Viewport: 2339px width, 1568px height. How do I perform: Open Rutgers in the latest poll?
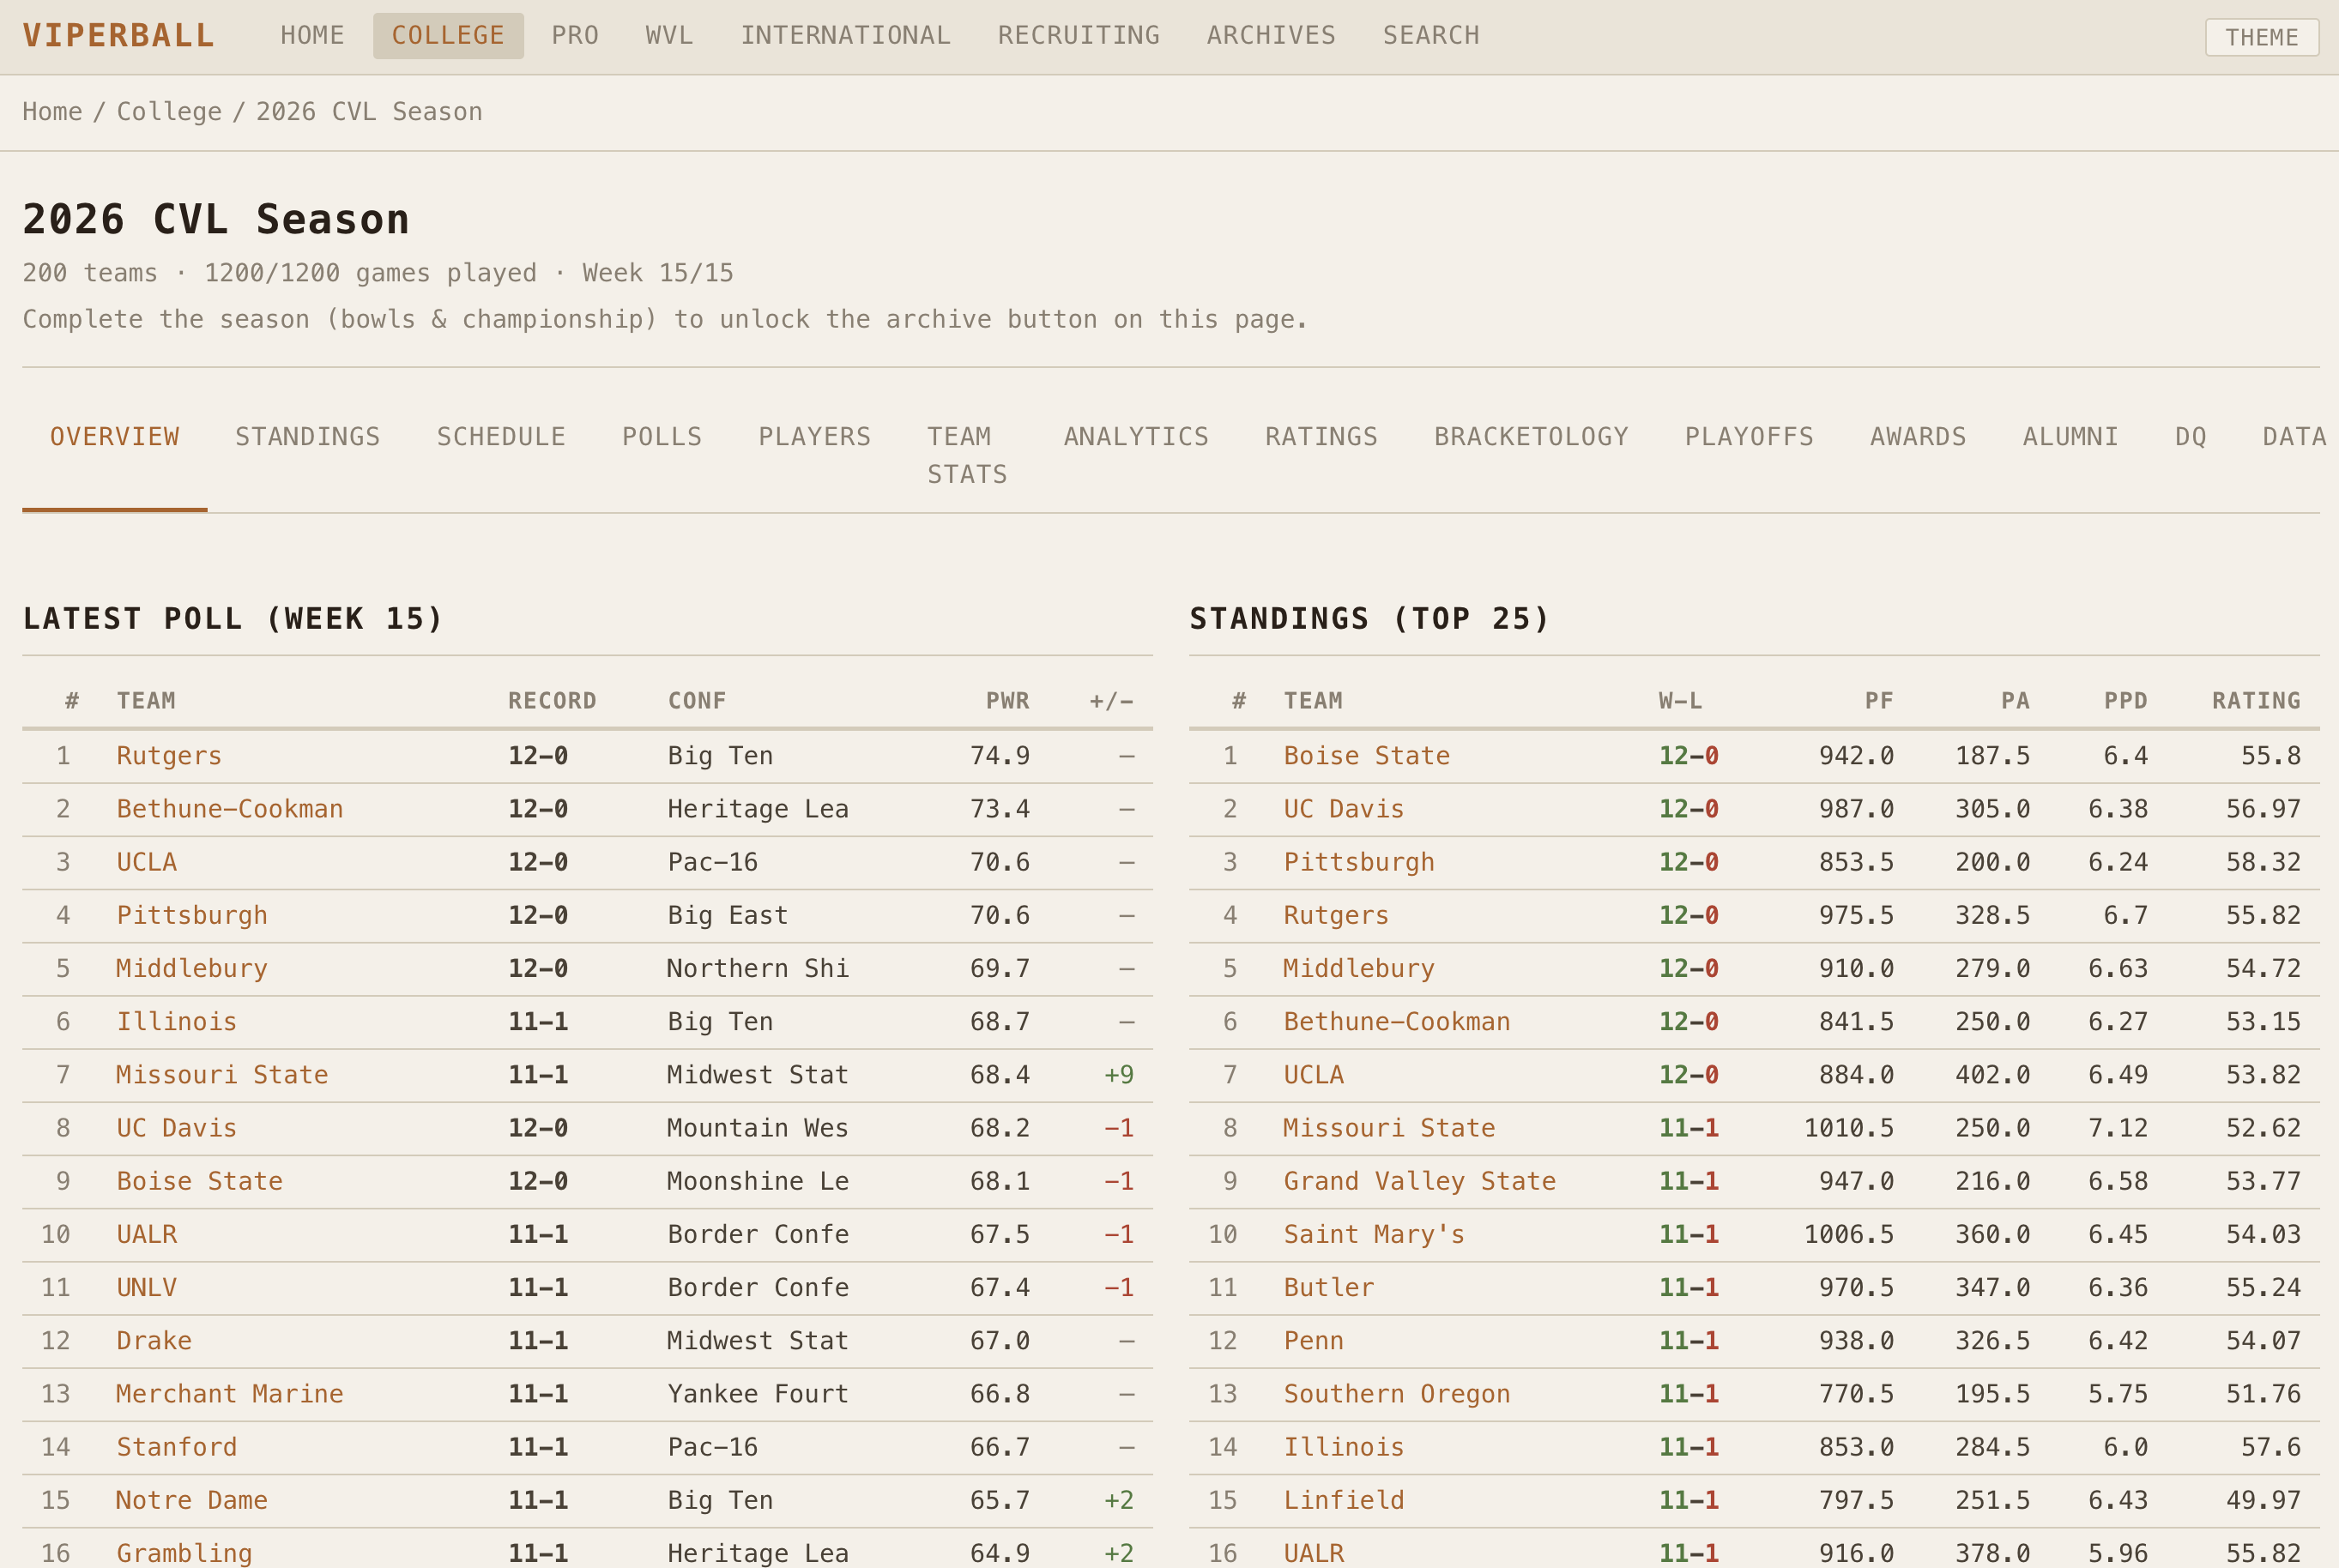[x=169, y=756]
